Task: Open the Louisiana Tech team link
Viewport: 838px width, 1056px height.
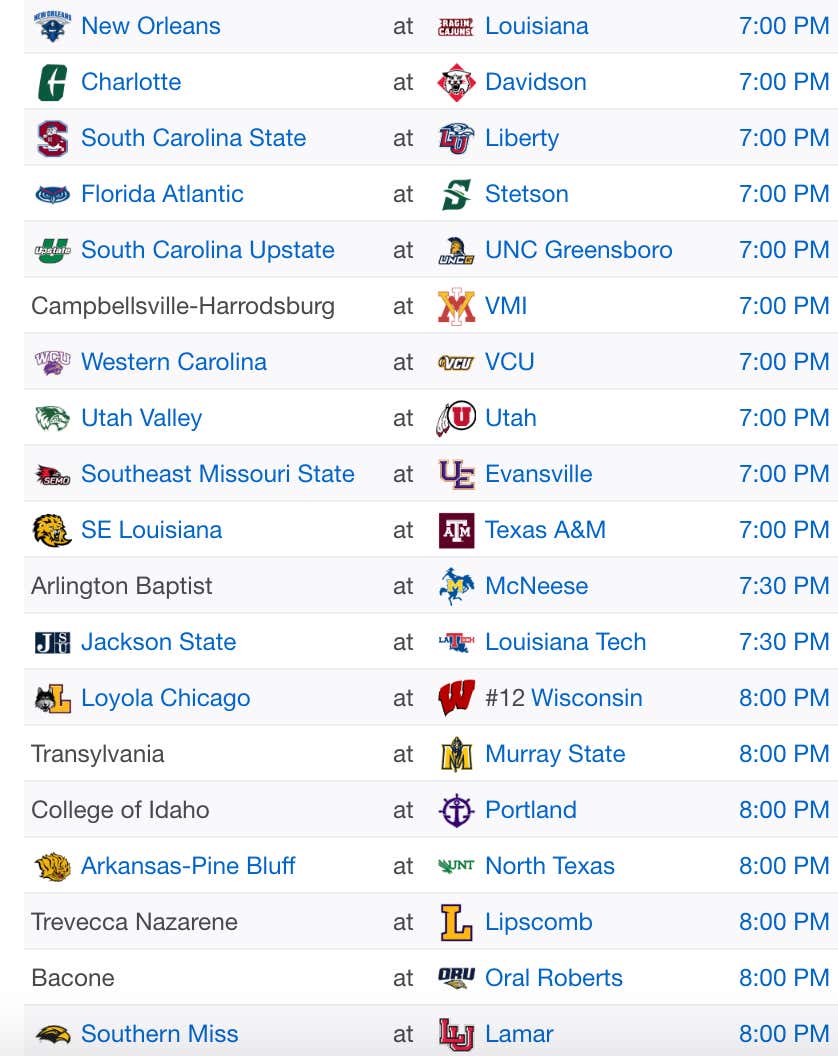Action: coord(566,642)
